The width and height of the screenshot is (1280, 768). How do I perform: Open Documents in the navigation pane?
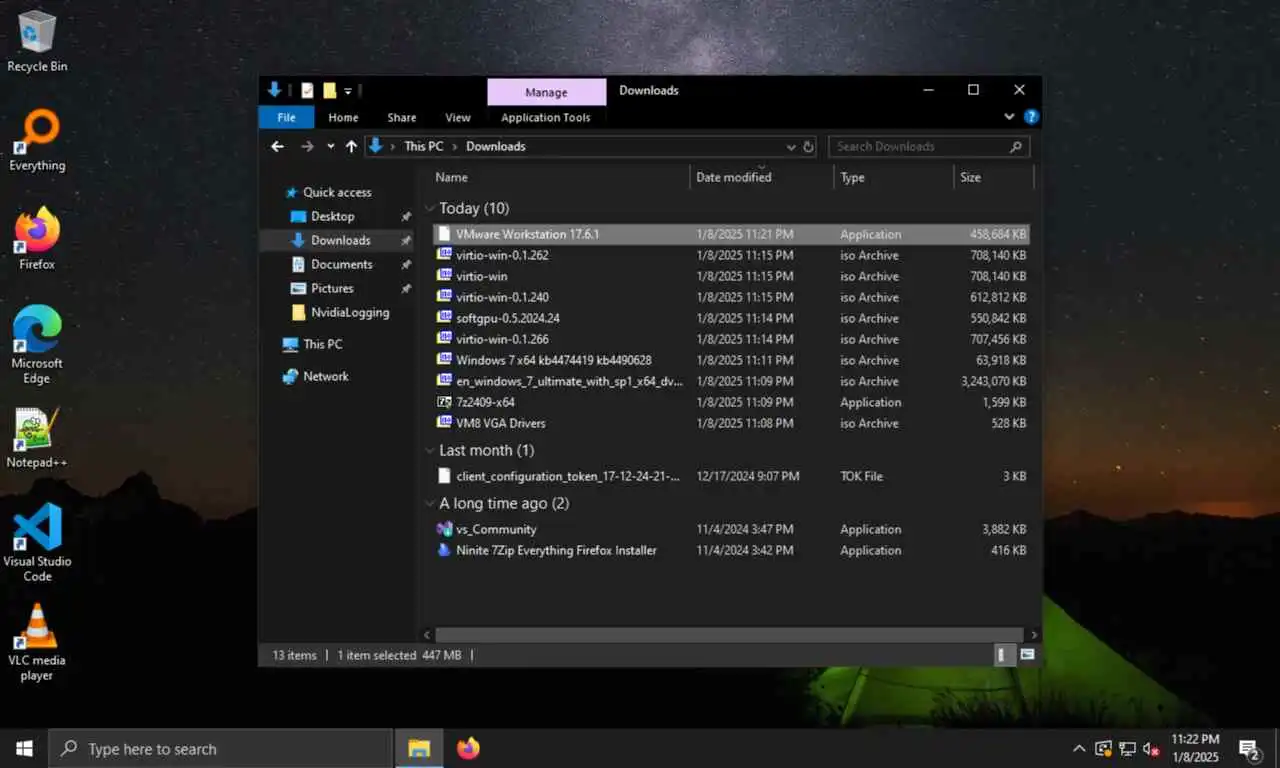point(341,264)
